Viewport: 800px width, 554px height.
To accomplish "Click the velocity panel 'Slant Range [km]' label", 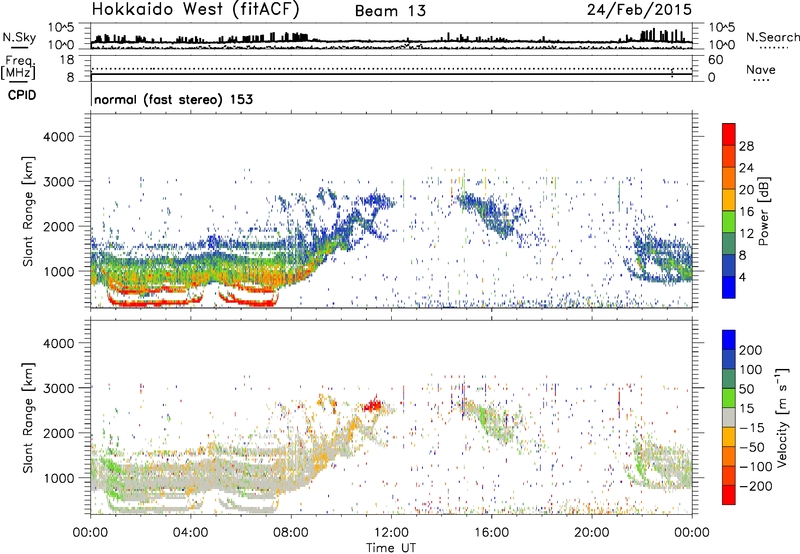I will click(28, 417).
